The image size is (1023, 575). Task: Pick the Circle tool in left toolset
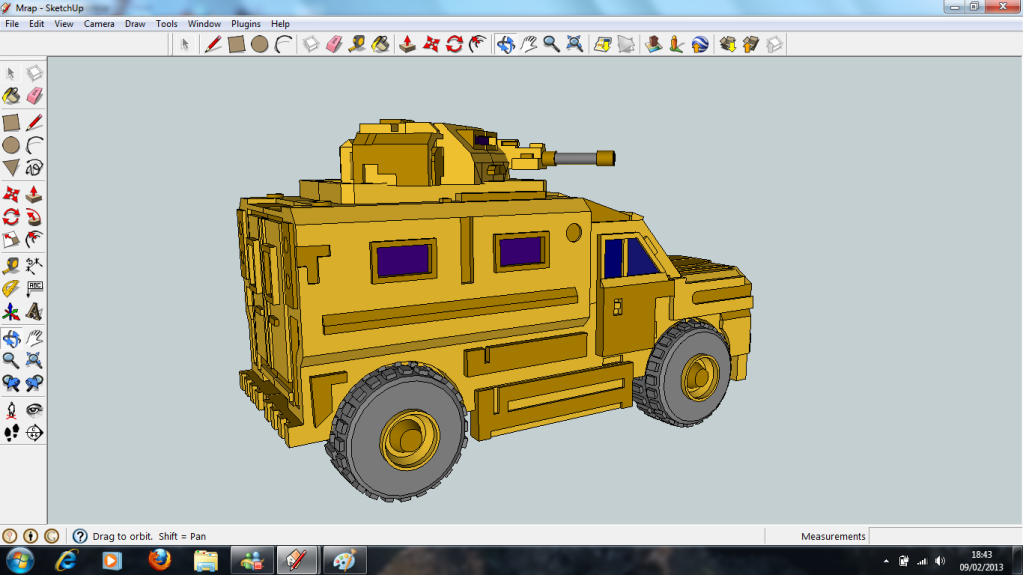point(11,145)
